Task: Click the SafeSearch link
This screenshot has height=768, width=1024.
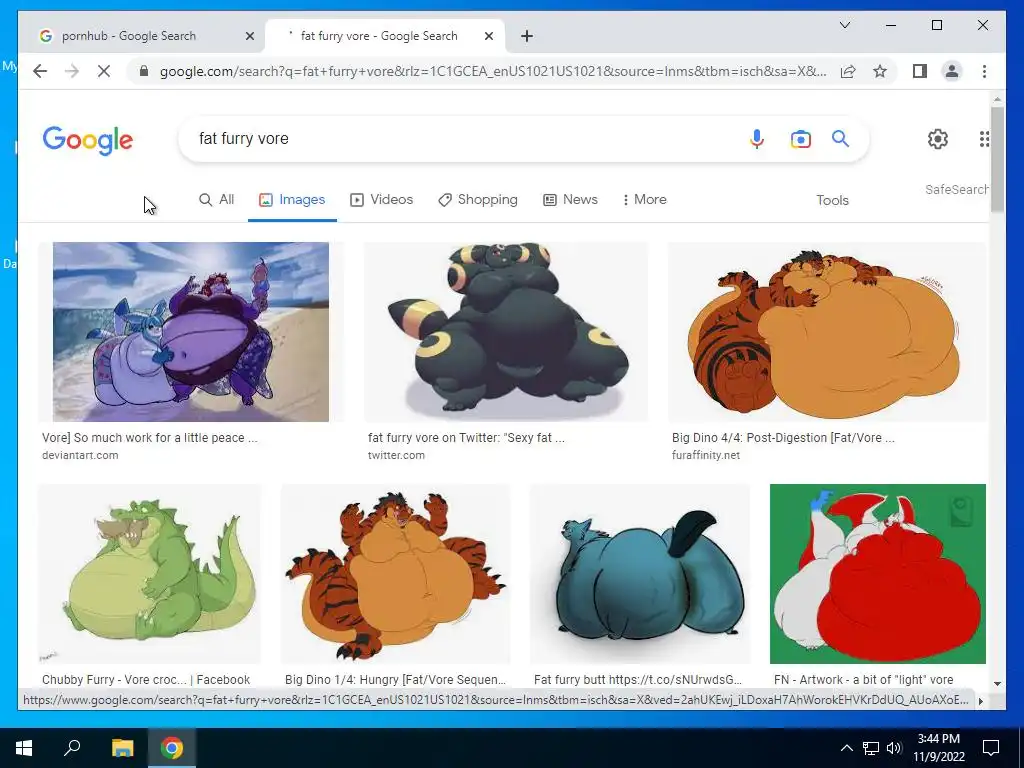Action: 957,189
